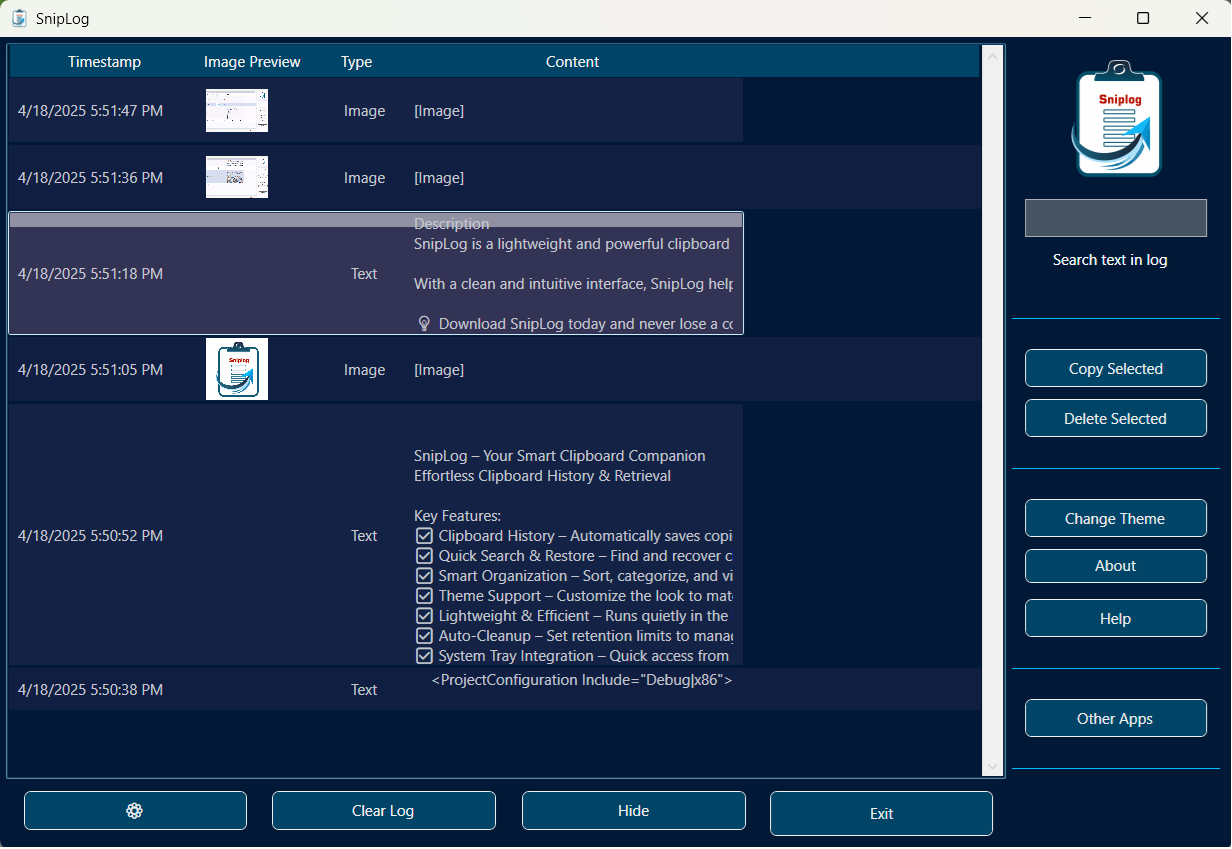Open the Help button
This screenshot has width=1232, height=849.
coord(1116,619)
